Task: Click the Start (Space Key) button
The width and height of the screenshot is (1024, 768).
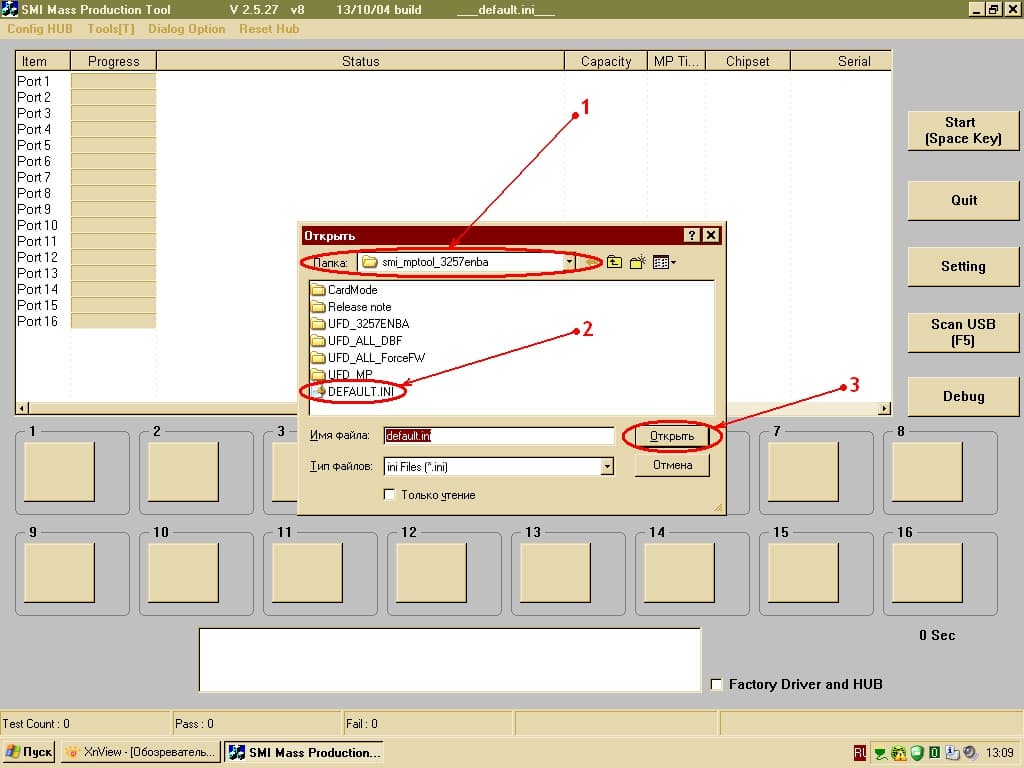Action: click(x=963, y=131)
